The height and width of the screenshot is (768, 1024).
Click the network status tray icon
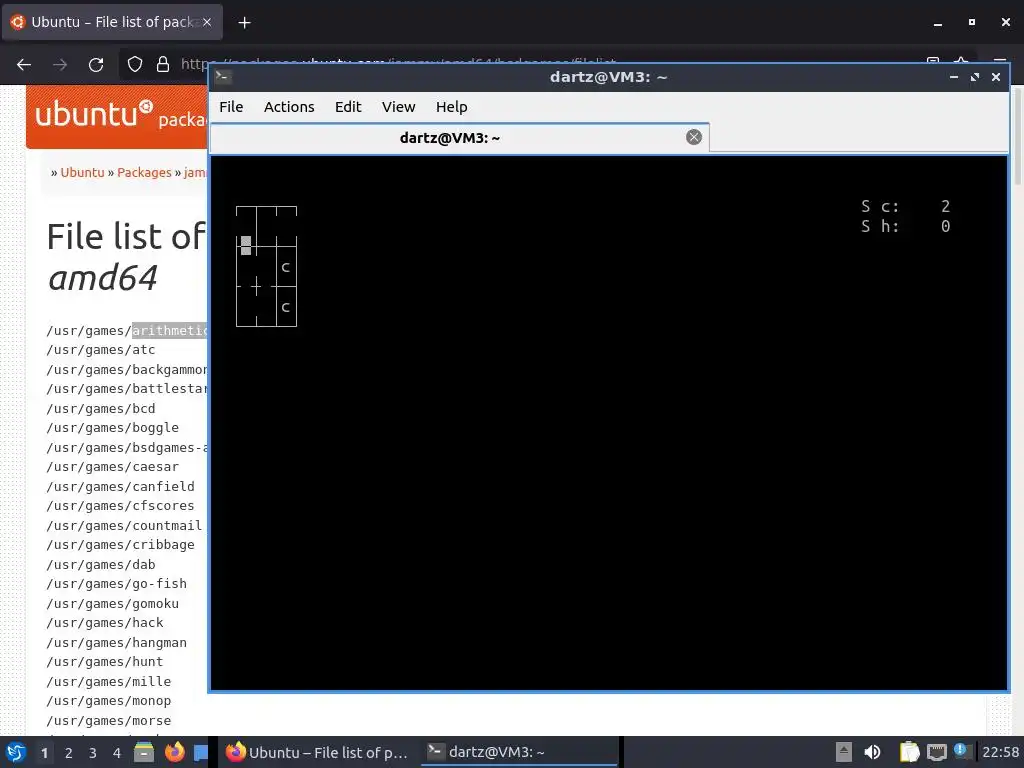point(936,752)
